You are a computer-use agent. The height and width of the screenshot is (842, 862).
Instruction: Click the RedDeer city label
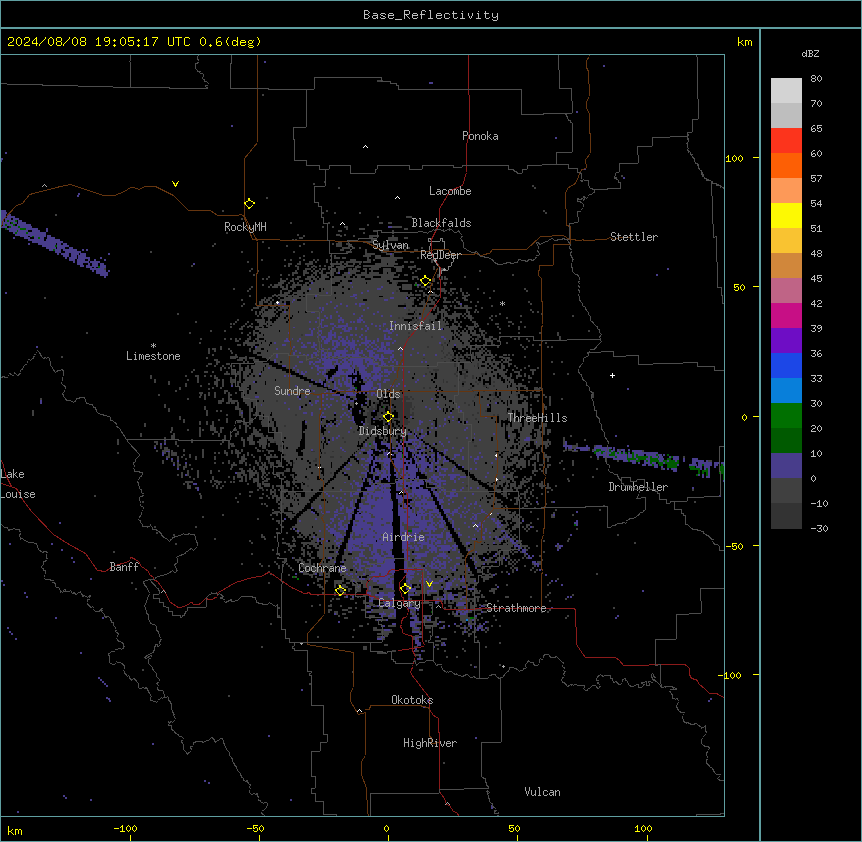[440, 255]
